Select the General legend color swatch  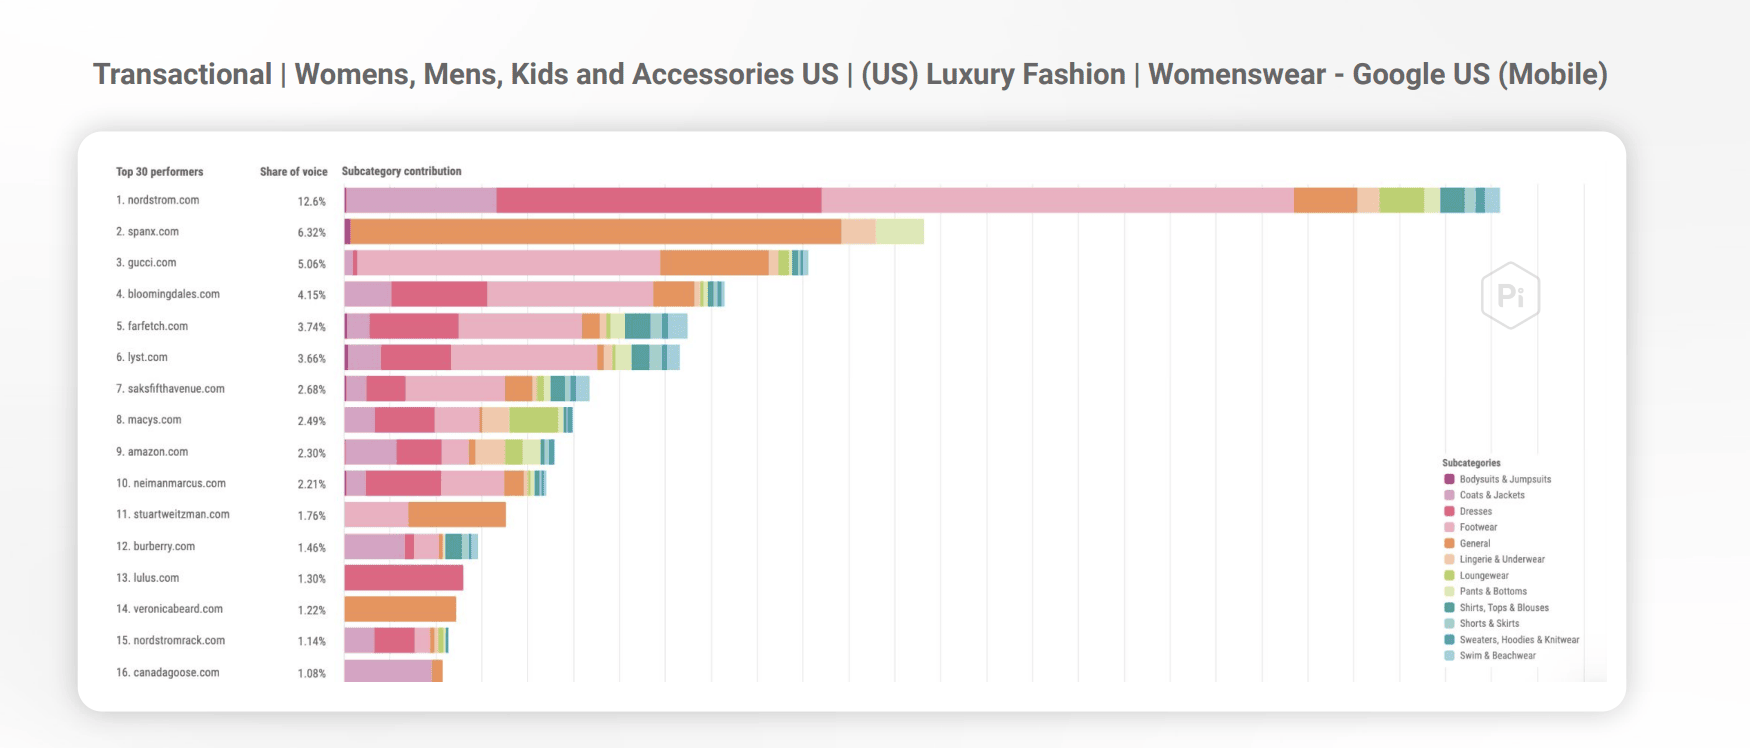(x=1449, y=544)
